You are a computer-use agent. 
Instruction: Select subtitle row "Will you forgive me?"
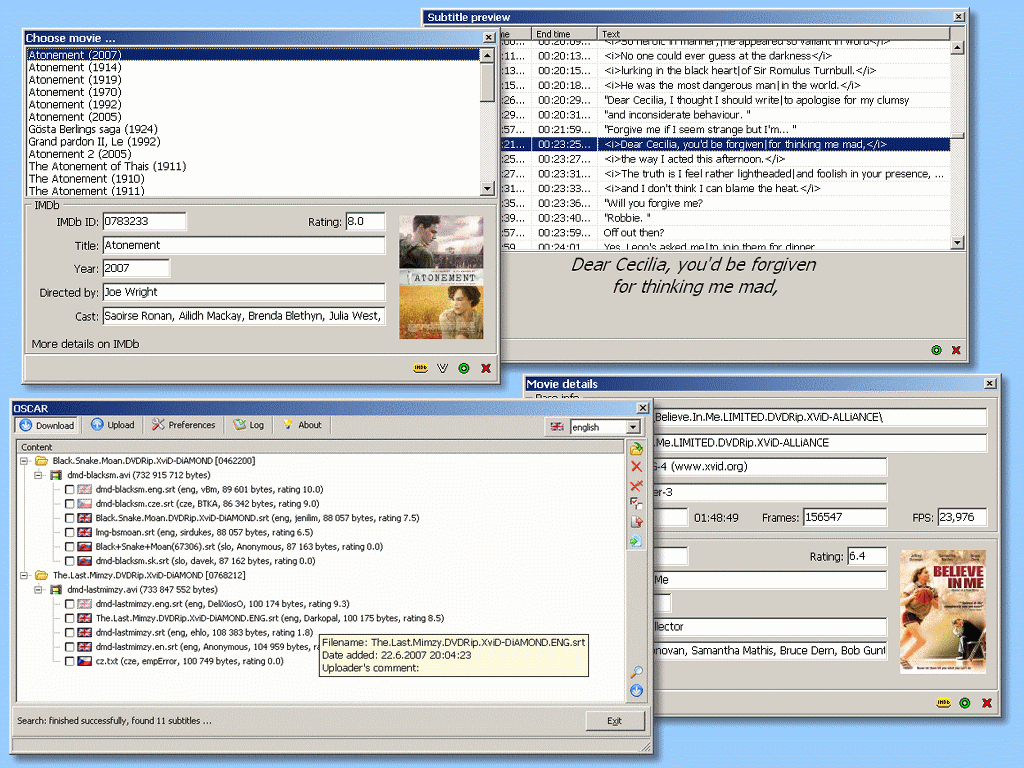725,203
